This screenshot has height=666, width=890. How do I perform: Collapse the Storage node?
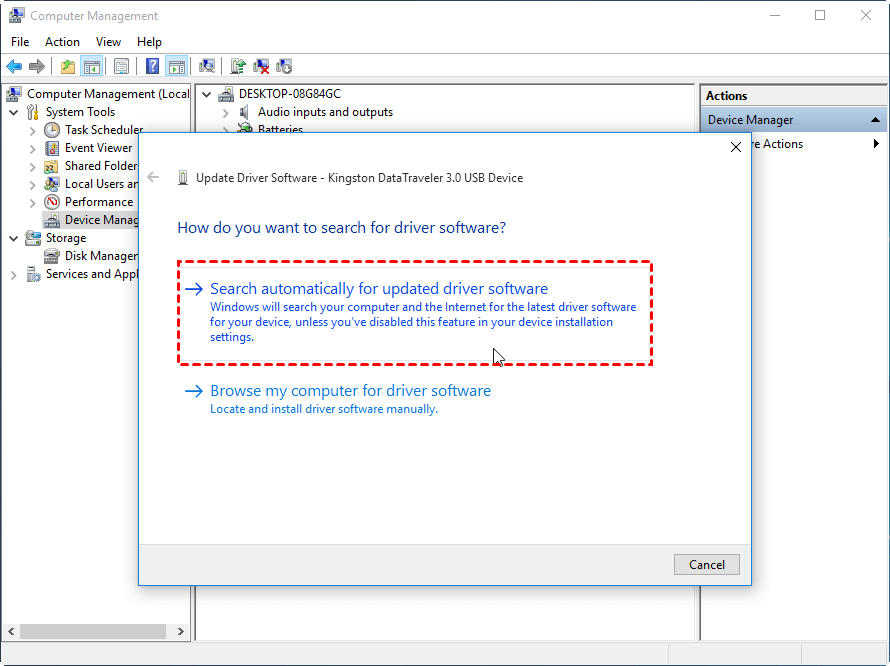coord(14,238)
